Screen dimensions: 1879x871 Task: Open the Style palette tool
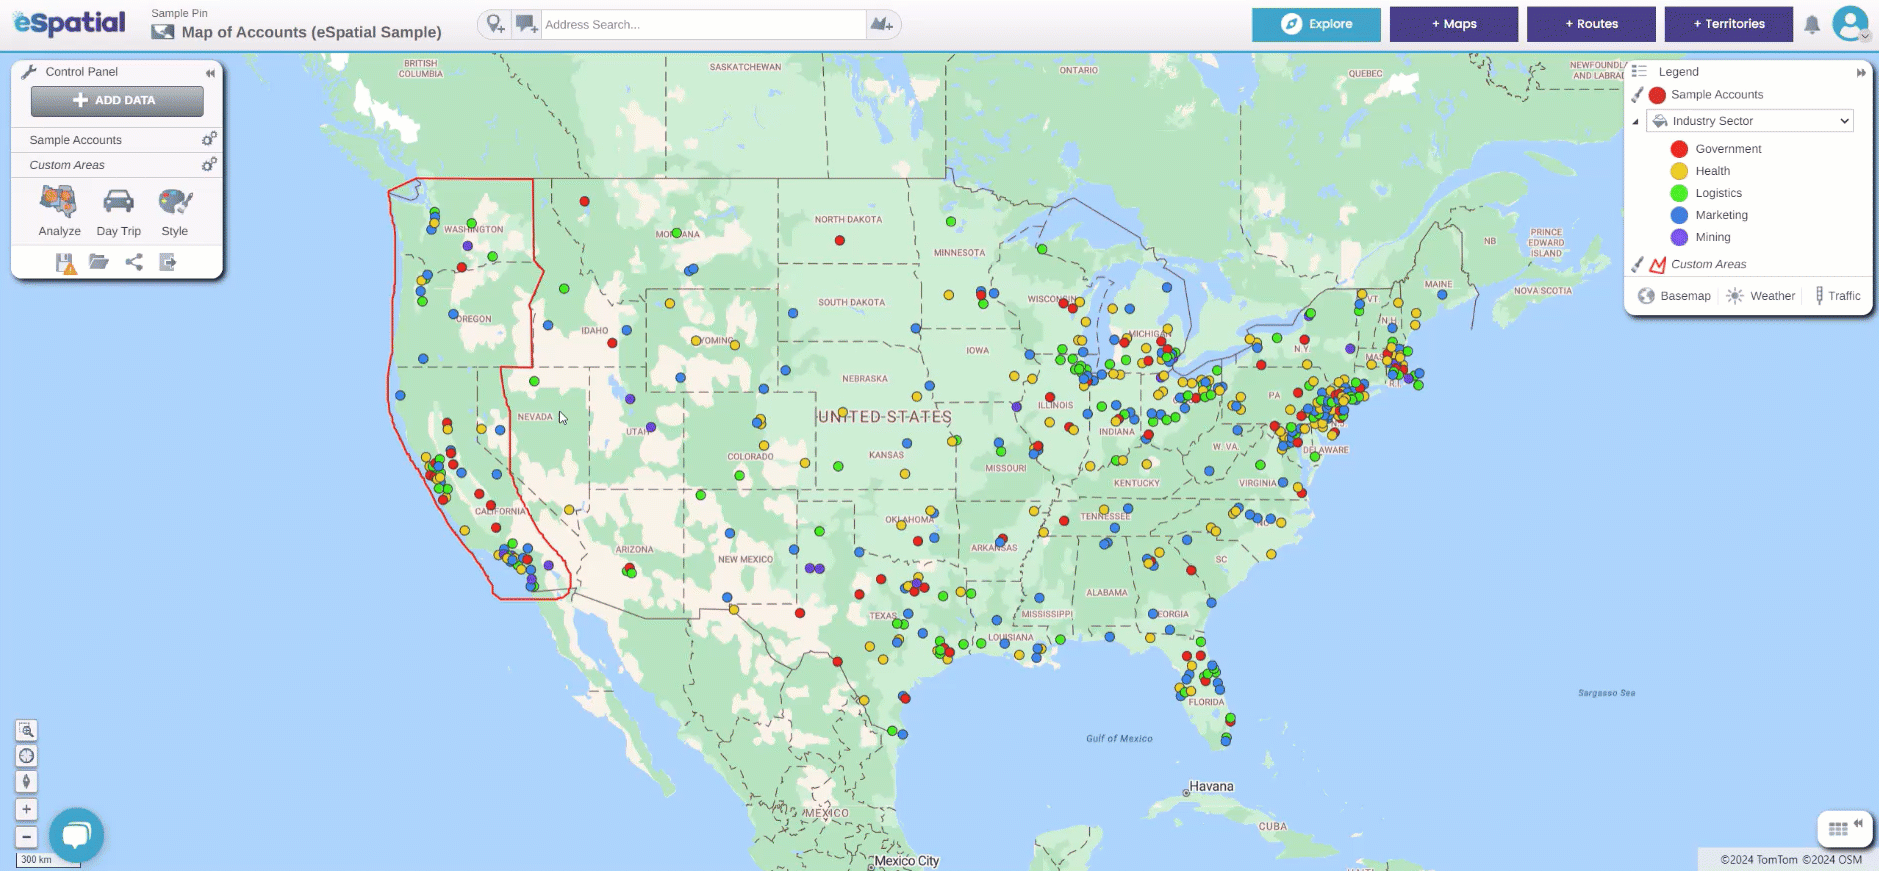(175, 211)
